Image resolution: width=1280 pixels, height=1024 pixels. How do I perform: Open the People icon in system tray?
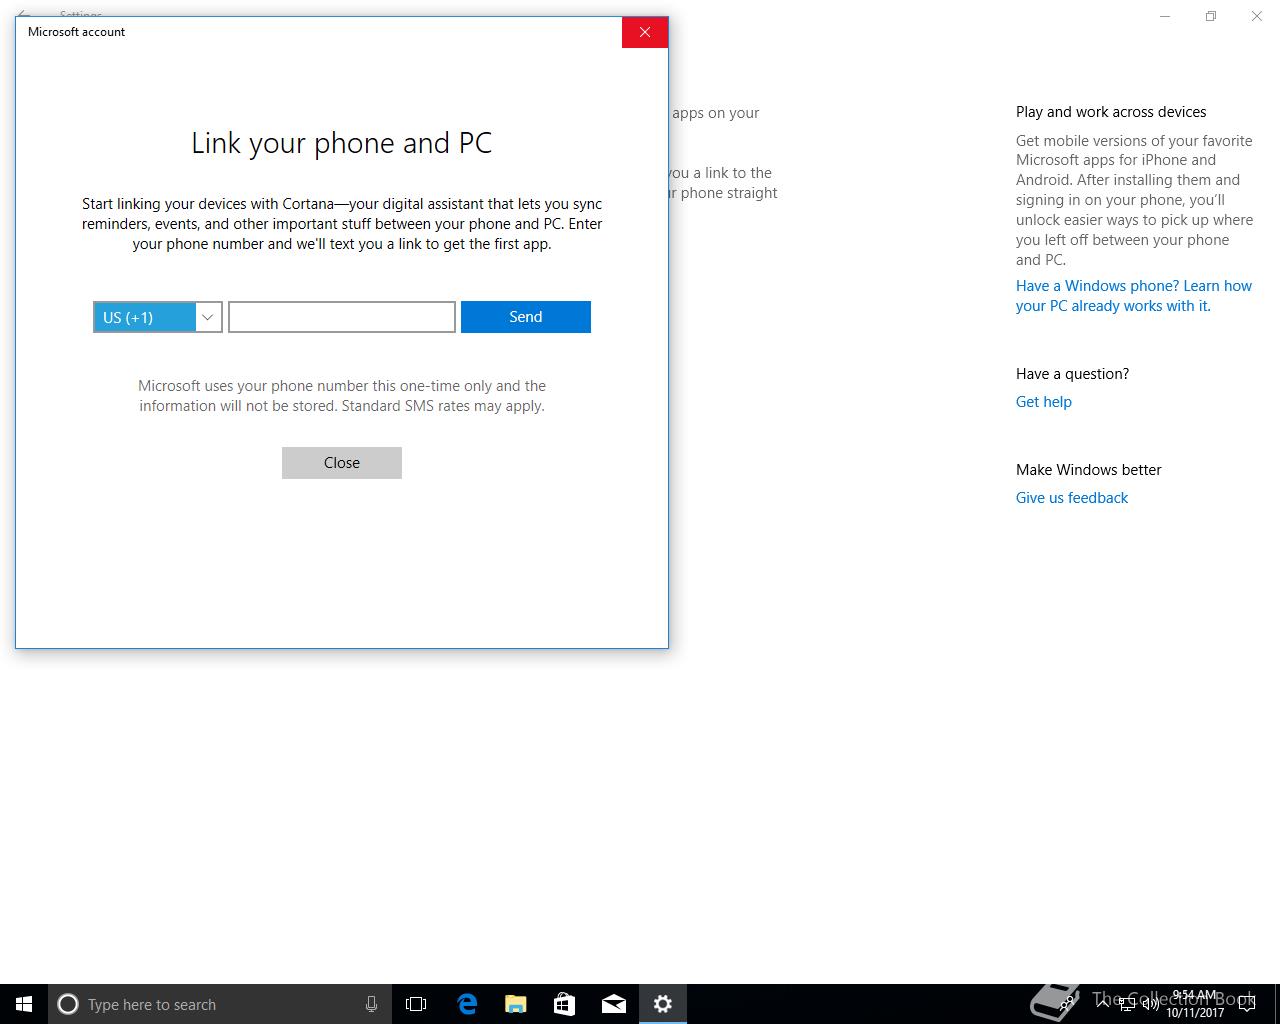[x=1068, y=1004]
